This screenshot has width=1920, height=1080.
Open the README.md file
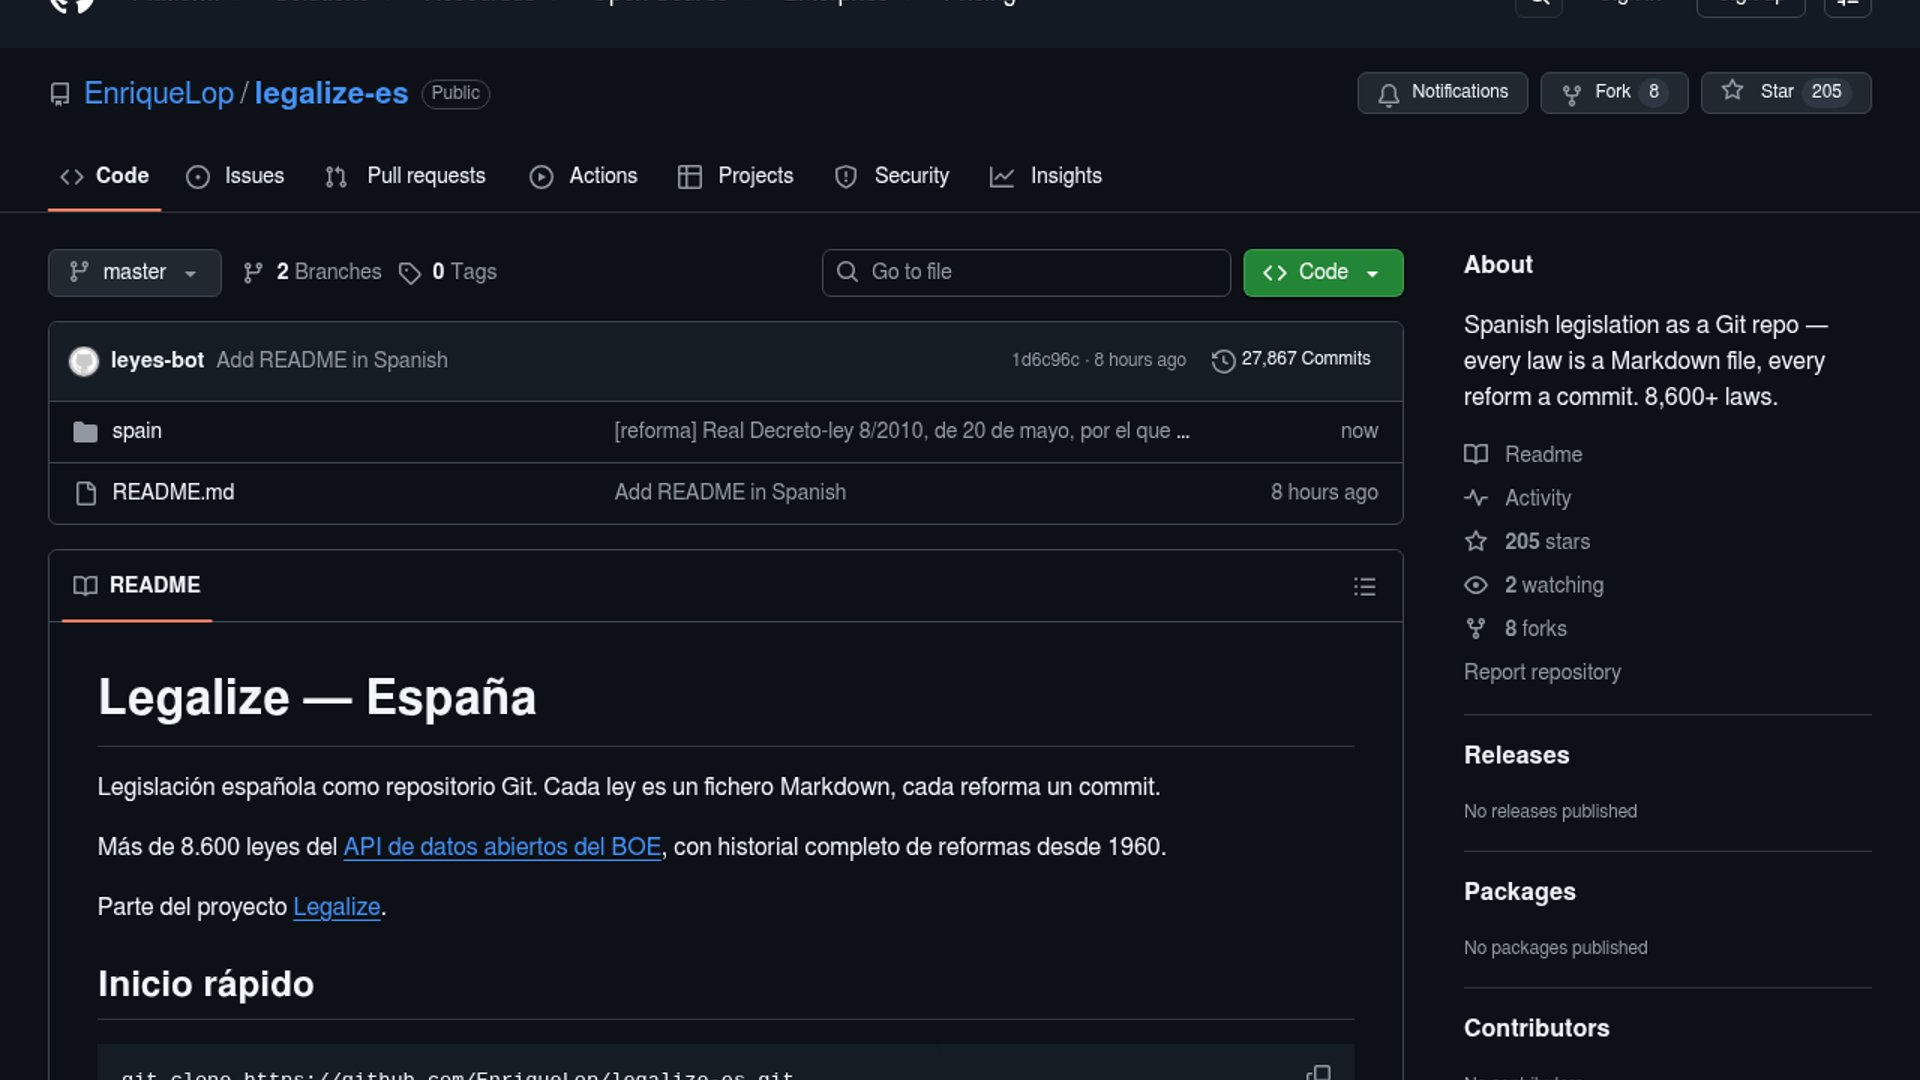click(x=173, y=492)
